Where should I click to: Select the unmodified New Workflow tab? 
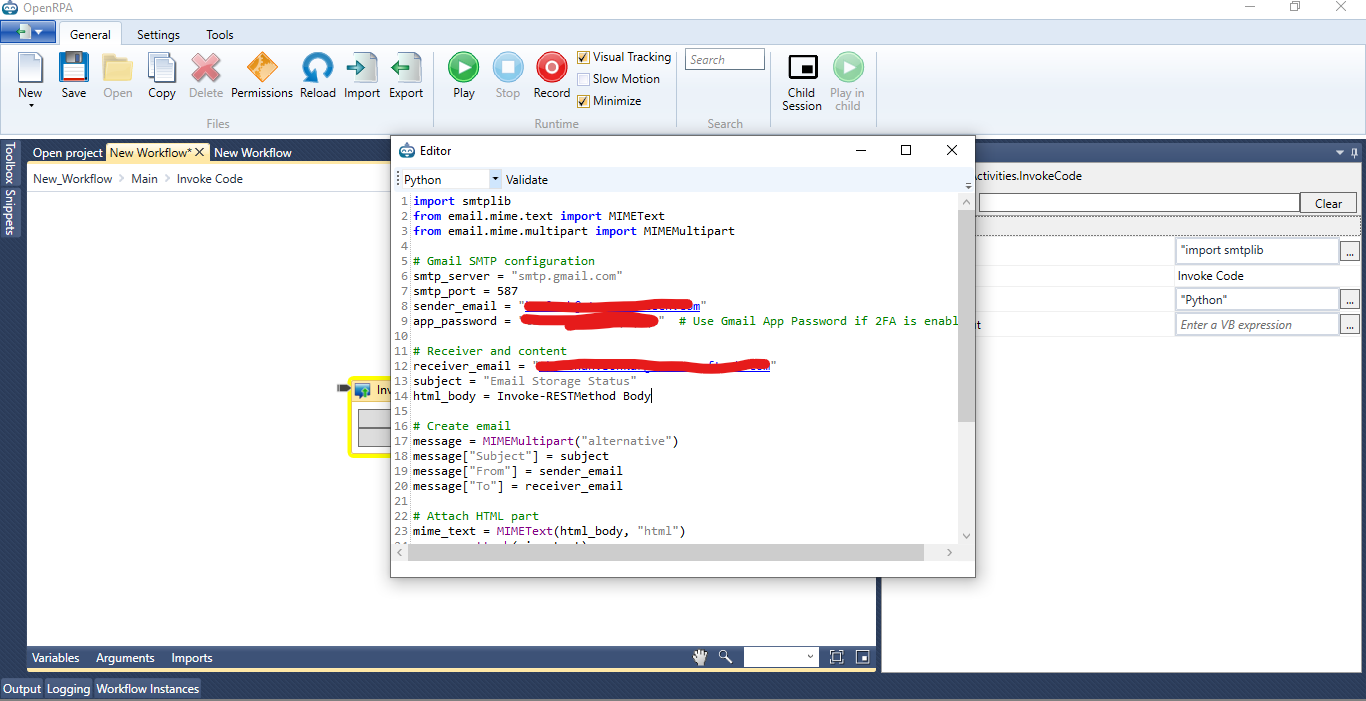coord(253,152)
